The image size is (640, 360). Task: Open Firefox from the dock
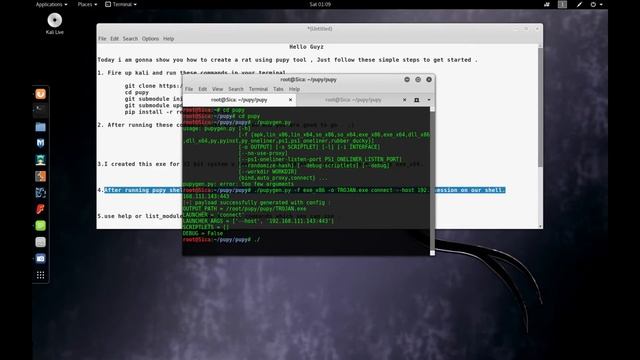point(40,94)
